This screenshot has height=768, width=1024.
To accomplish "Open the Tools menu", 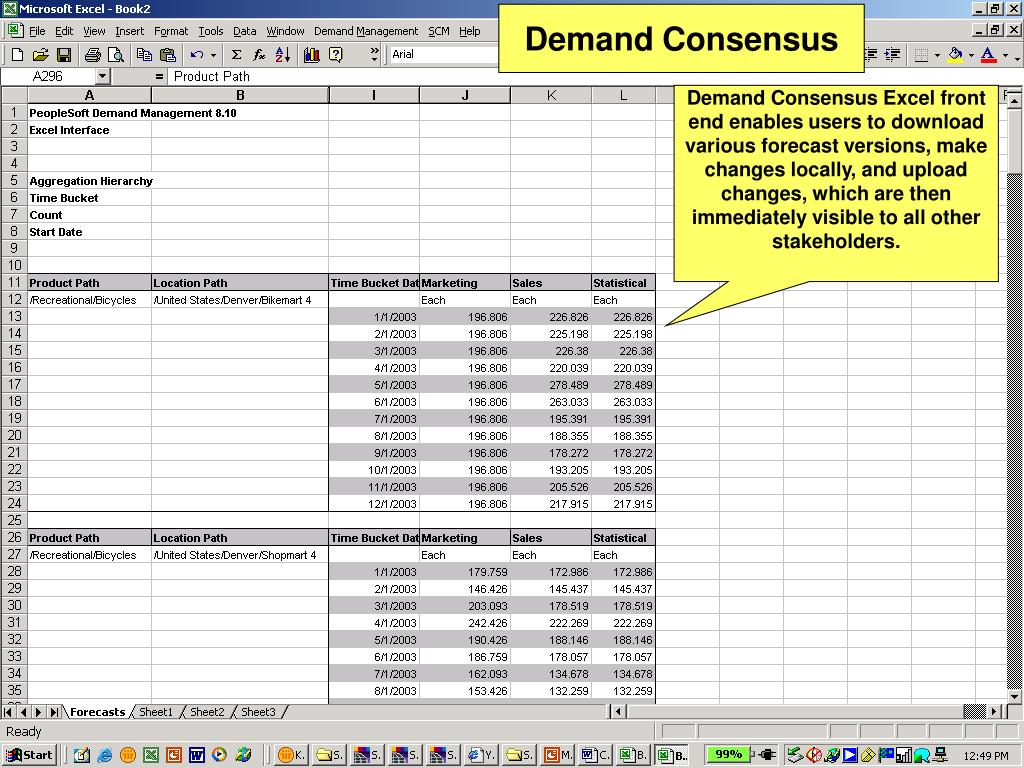I will point(210,31).
